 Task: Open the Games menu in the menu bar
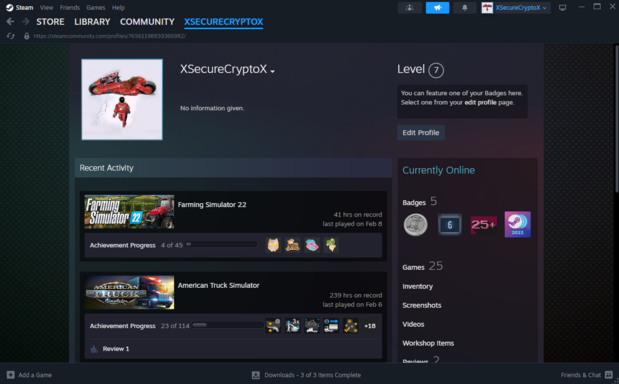(96, 7)
